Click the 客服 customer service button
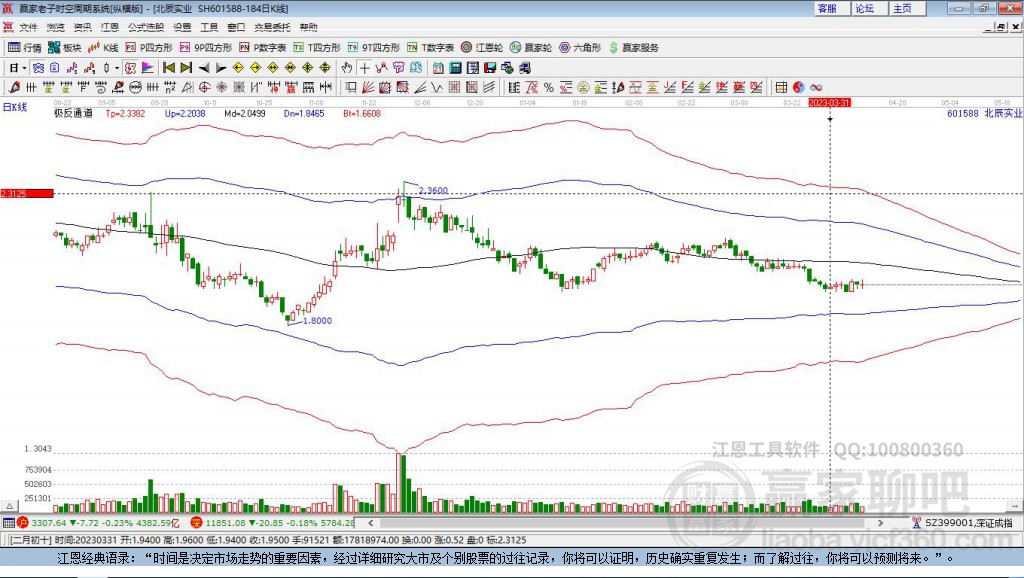The width and height of the screenshot is (1024, 578). pos(827,8)
